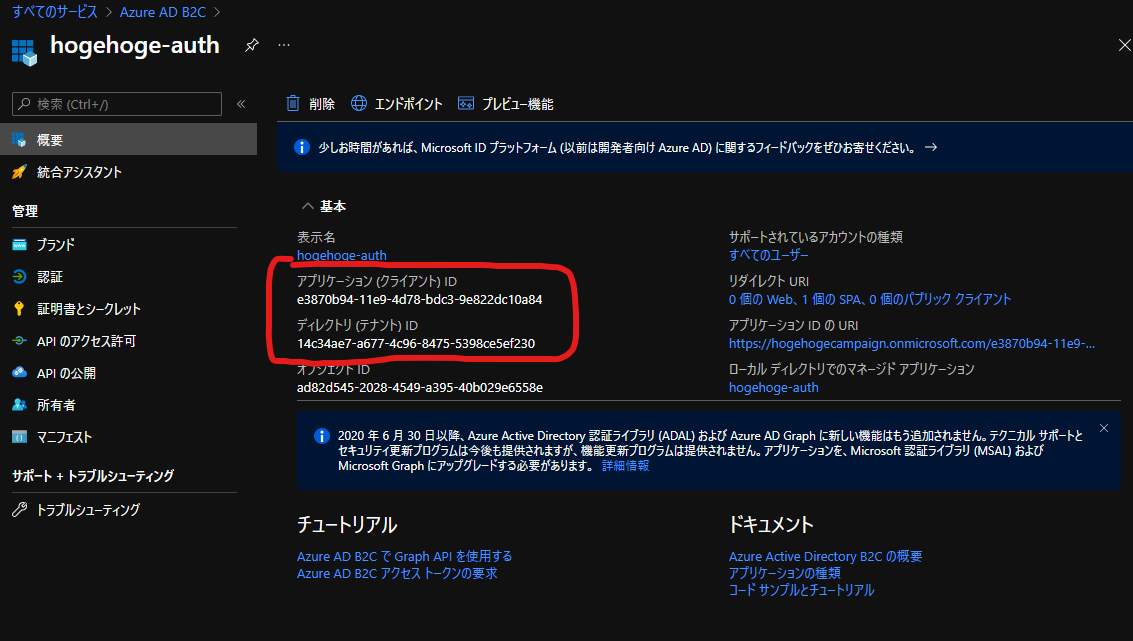Dismiss the ADAL deprecation notice
Screen dimensions: 1133x641
click(x=1103, y=429)
